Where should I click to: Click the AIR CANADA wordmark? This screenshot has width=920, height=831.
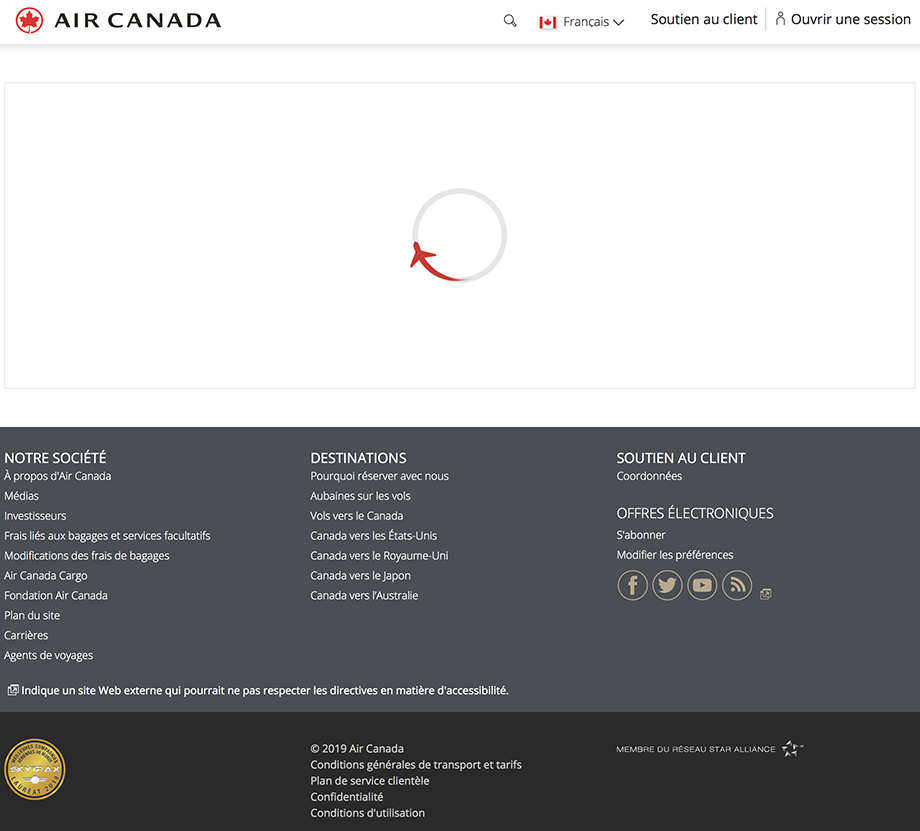[x=137, y=21]
